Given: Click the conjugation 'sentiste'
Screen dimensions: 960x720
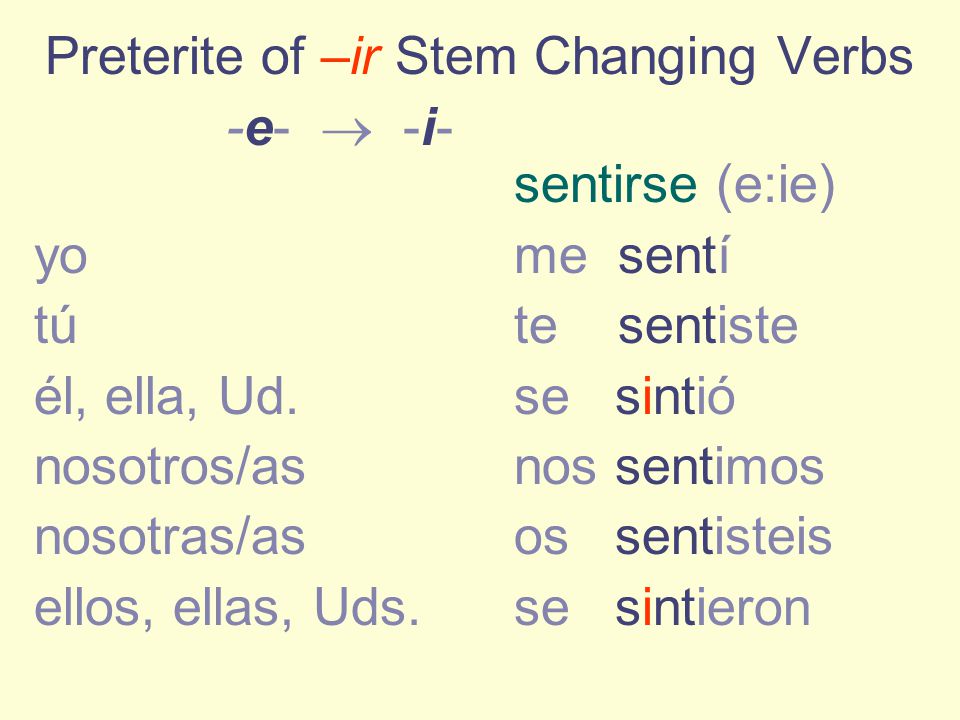Looking at the screenshot, I should tap(708, 325).
